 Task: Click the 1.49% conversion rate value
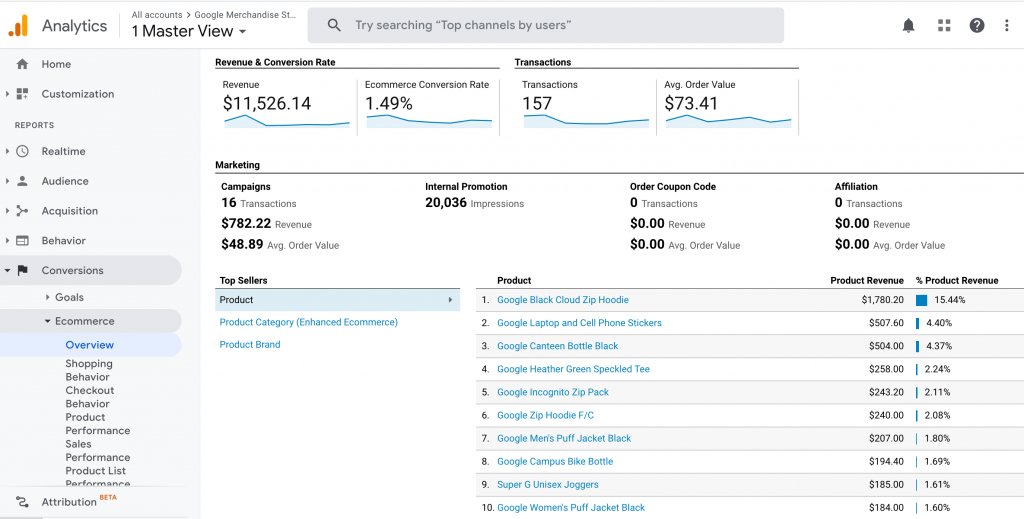click(389, 103)
